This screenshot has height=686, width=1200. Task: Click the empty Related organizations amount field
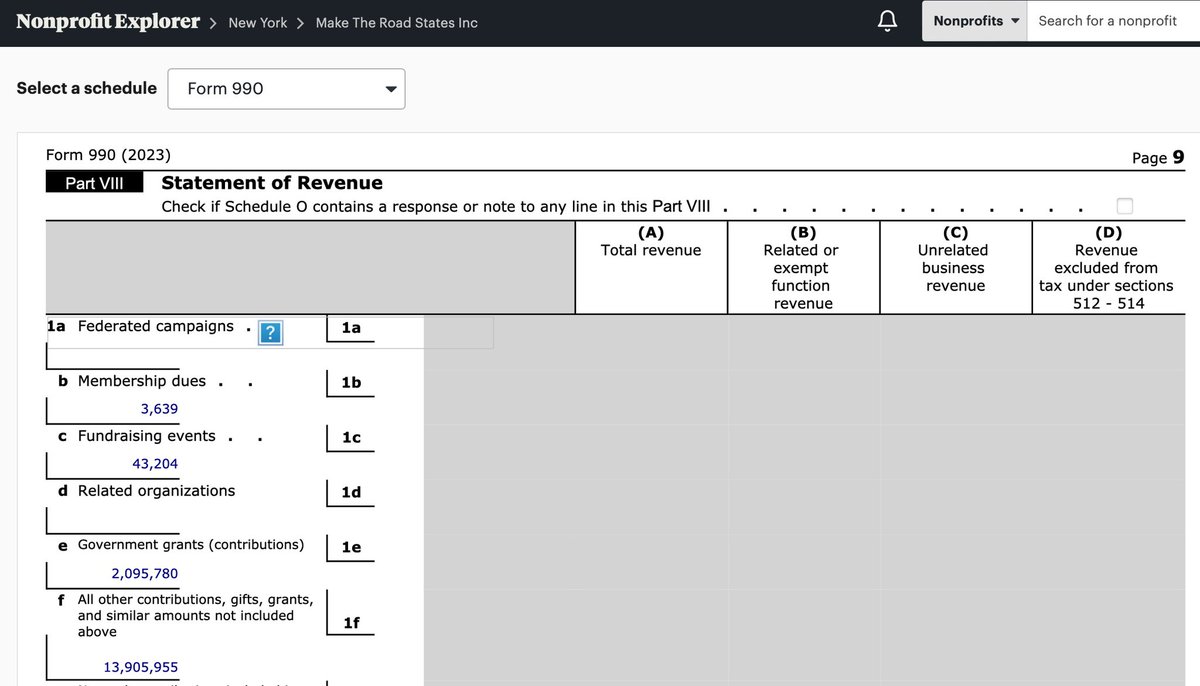(112, 520)
